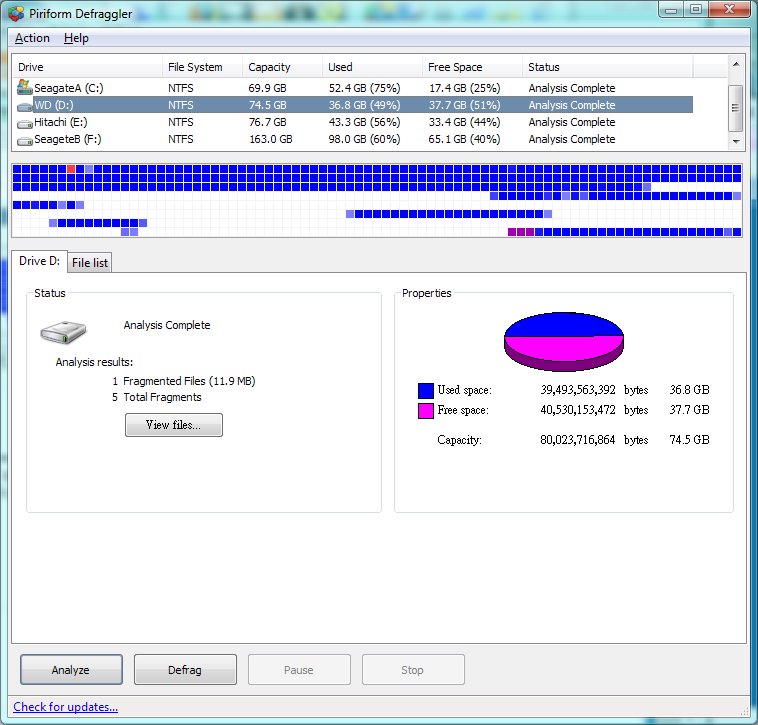The width and height of the screenshot is (758, 725).
Task: Select the SeageteB (F:) drive name
Action: 68,139
